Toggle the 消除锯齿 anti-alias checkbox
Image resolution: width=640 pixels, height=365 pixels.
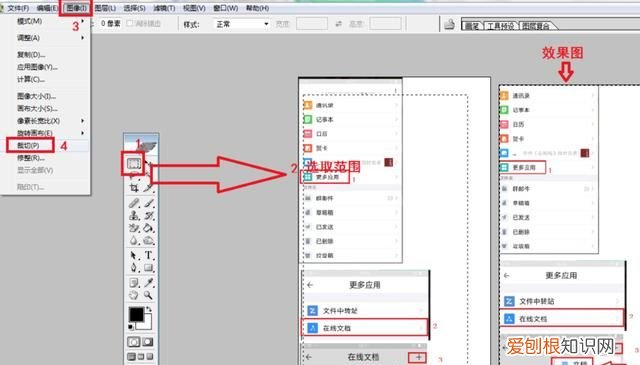coord(130,24)
